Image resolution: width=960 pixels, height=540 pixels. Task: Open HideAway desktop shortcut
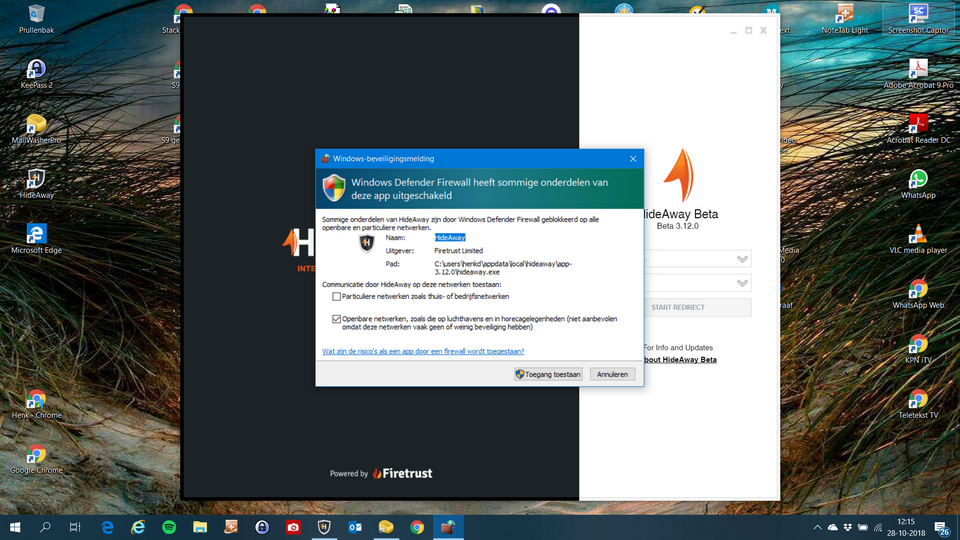tap(36, 184)
